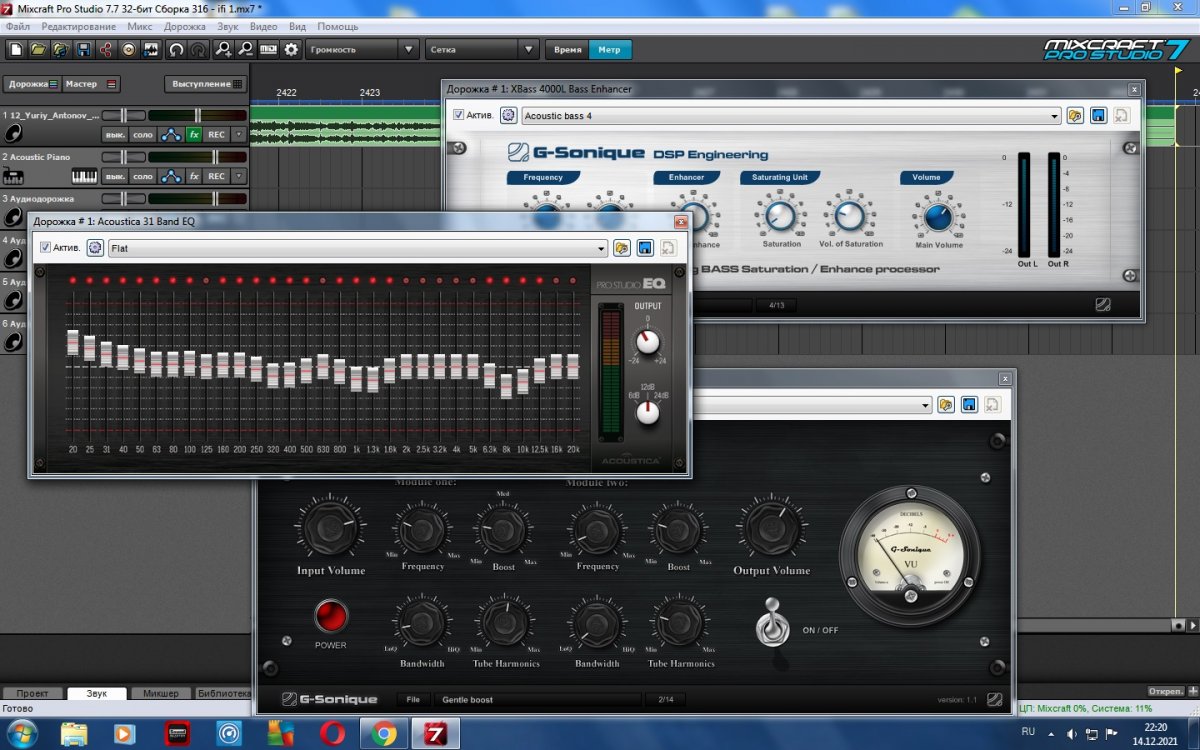The width and height of the screenshot is (1200, 750).
Task: Open the Громкость dropdown
Action: [x=362, y=49]
